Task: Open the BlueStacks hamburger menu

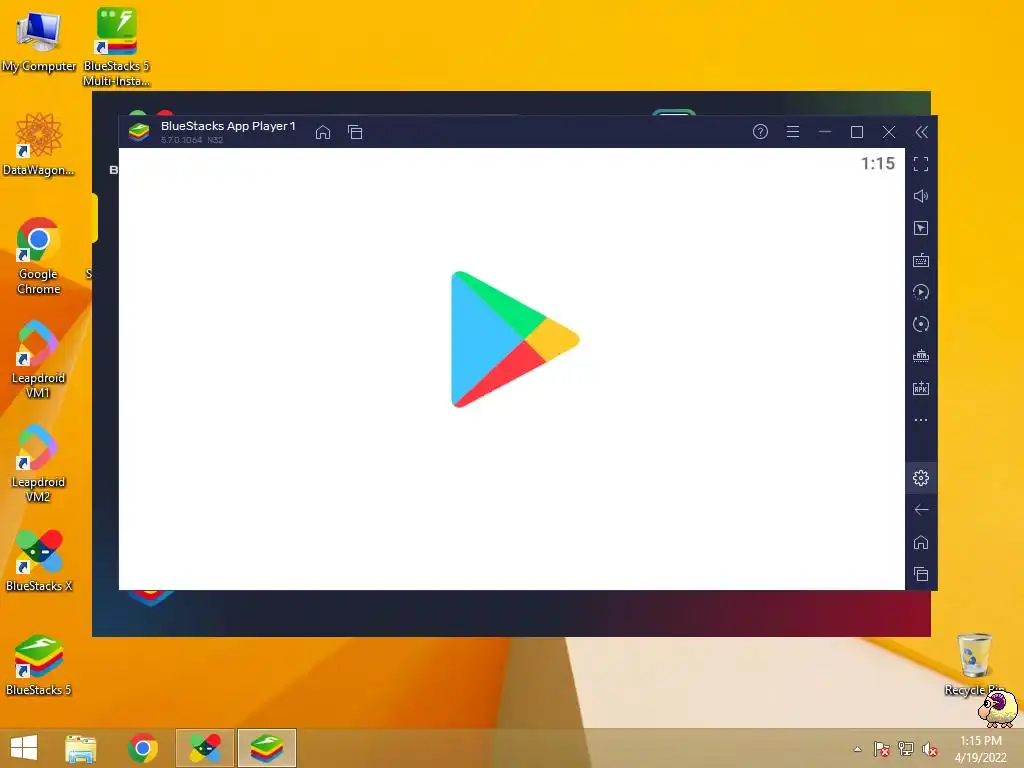Action: pos(793,132)
